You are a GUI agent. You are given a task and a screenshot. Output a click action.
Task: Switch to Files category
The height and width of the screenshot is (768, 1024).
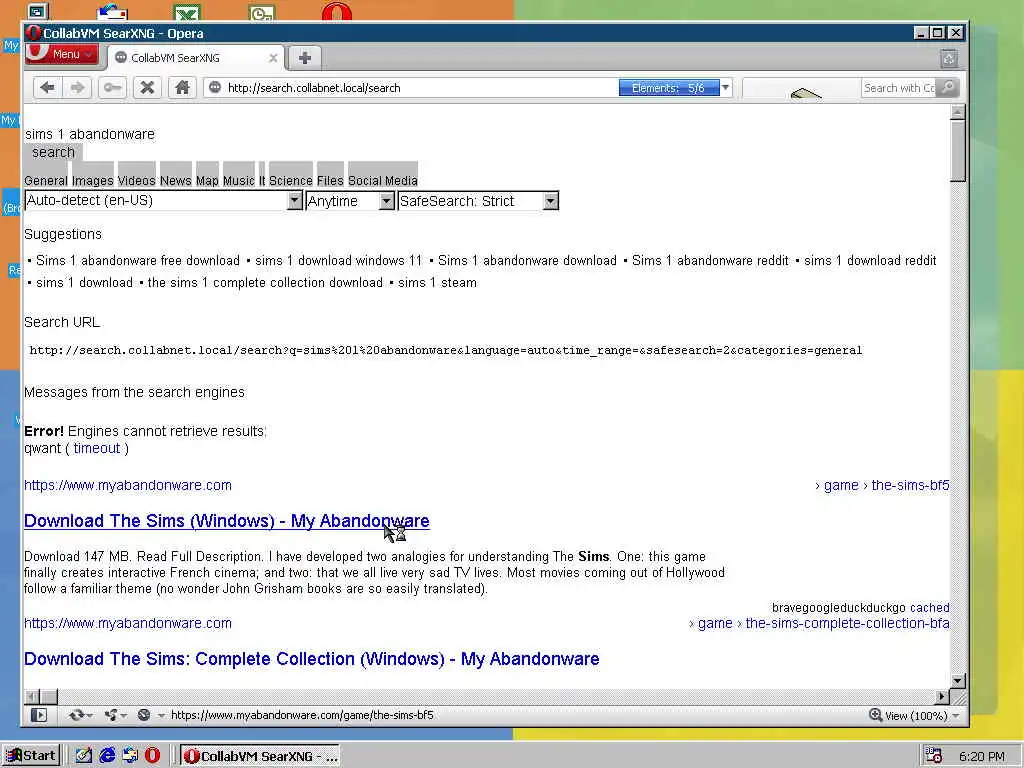330,180
